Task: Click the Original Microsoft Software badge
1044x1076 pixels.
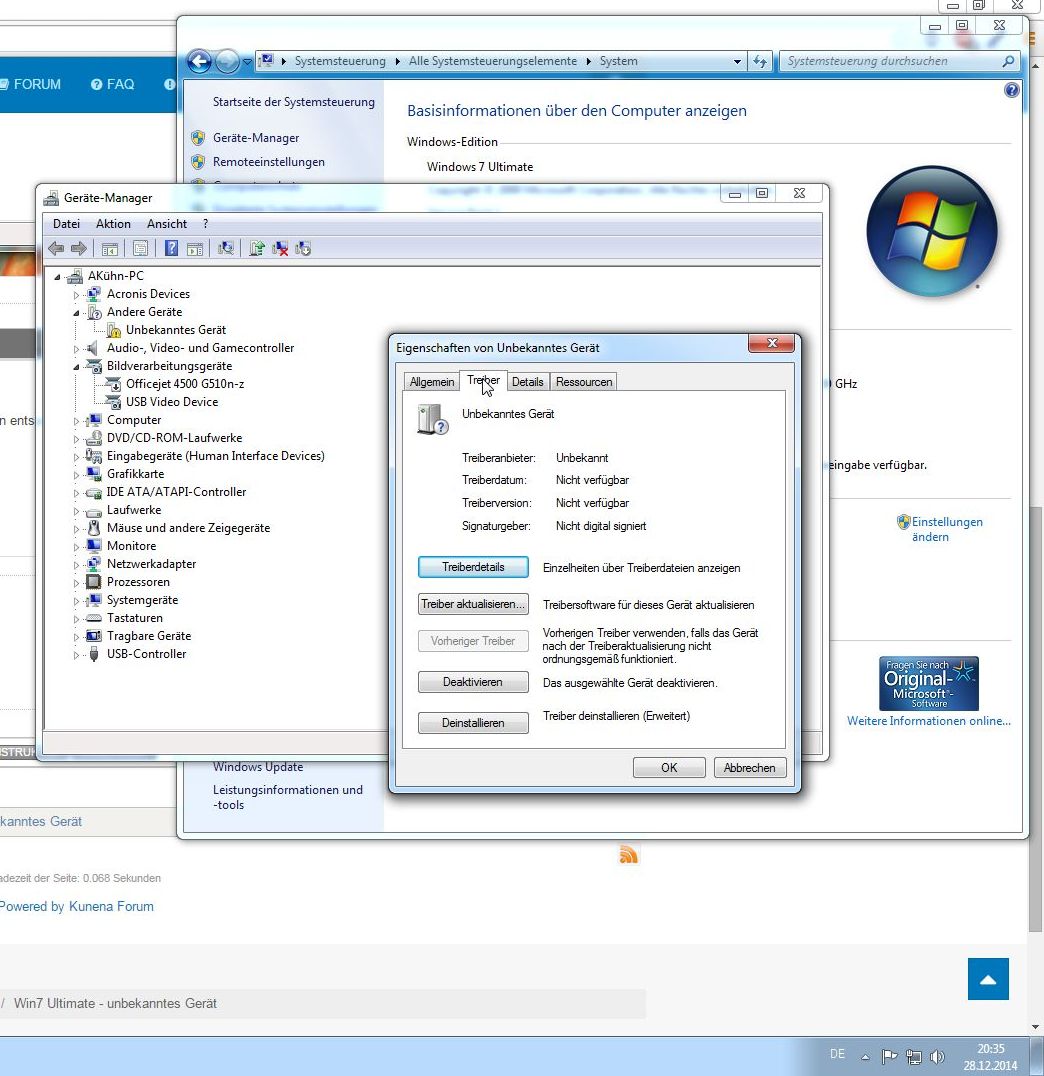Action: (x=929, y=683)
